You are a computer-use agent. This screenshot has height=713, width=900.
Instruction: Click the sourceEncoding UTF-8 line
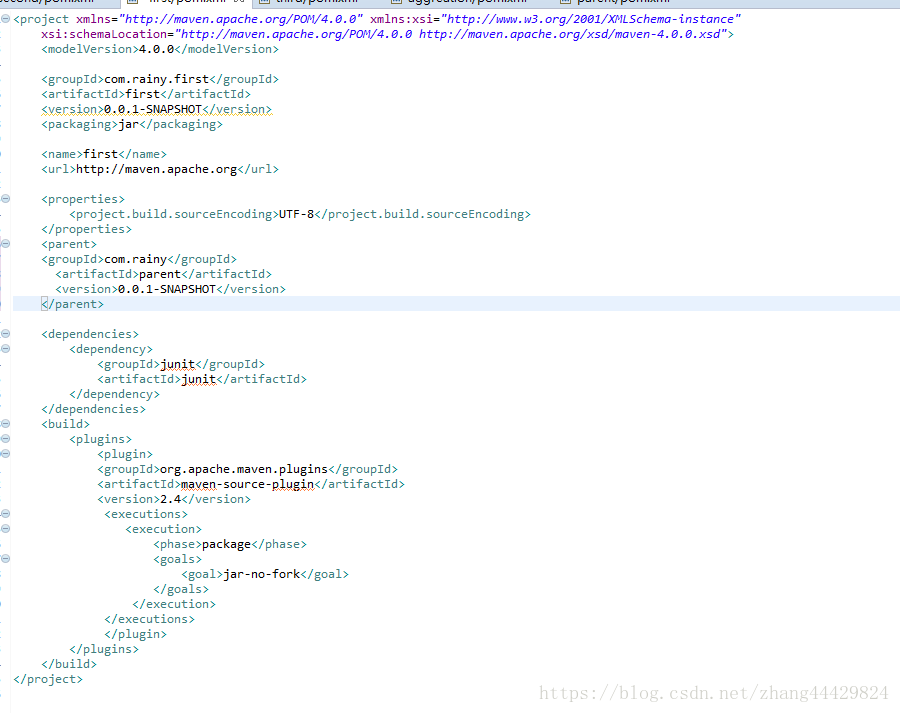click(300, 214)
